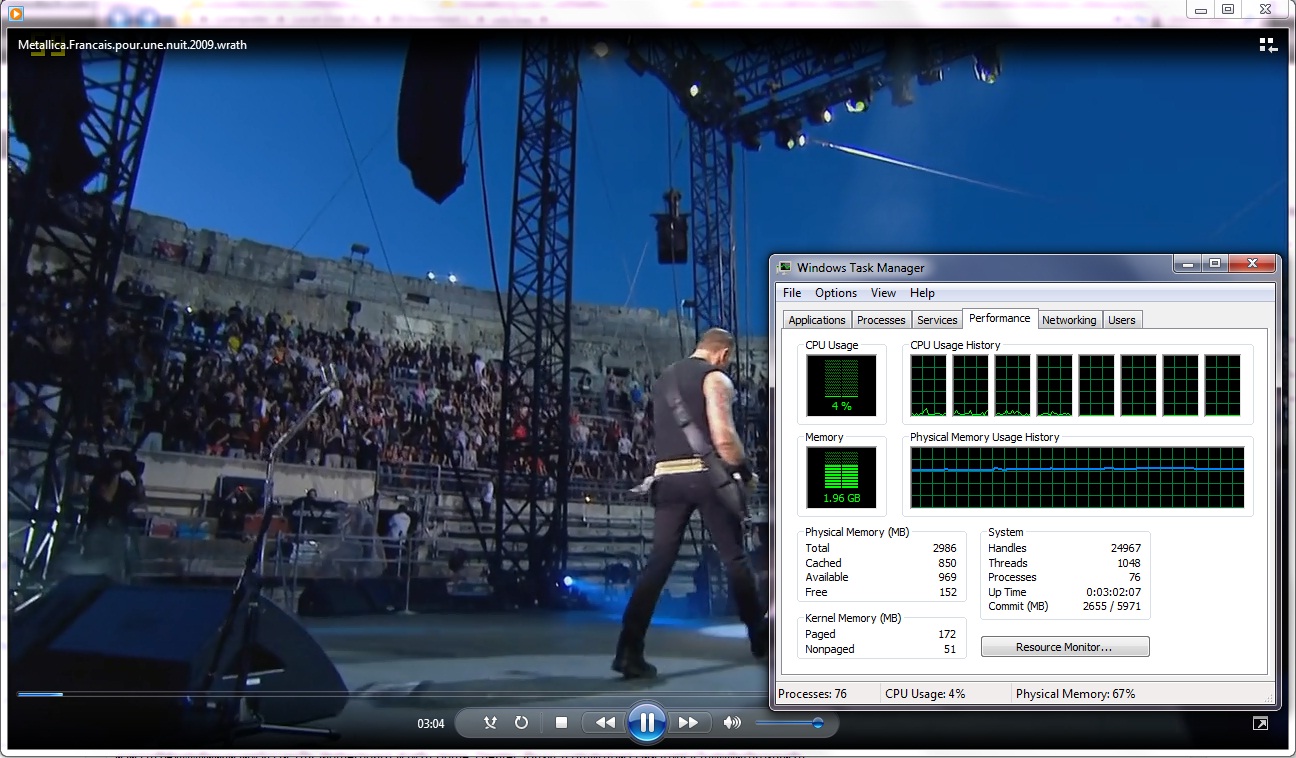Open the Resource Monitor
The width and height of the screenshot is (1296, 758).
click(1065, 647)
